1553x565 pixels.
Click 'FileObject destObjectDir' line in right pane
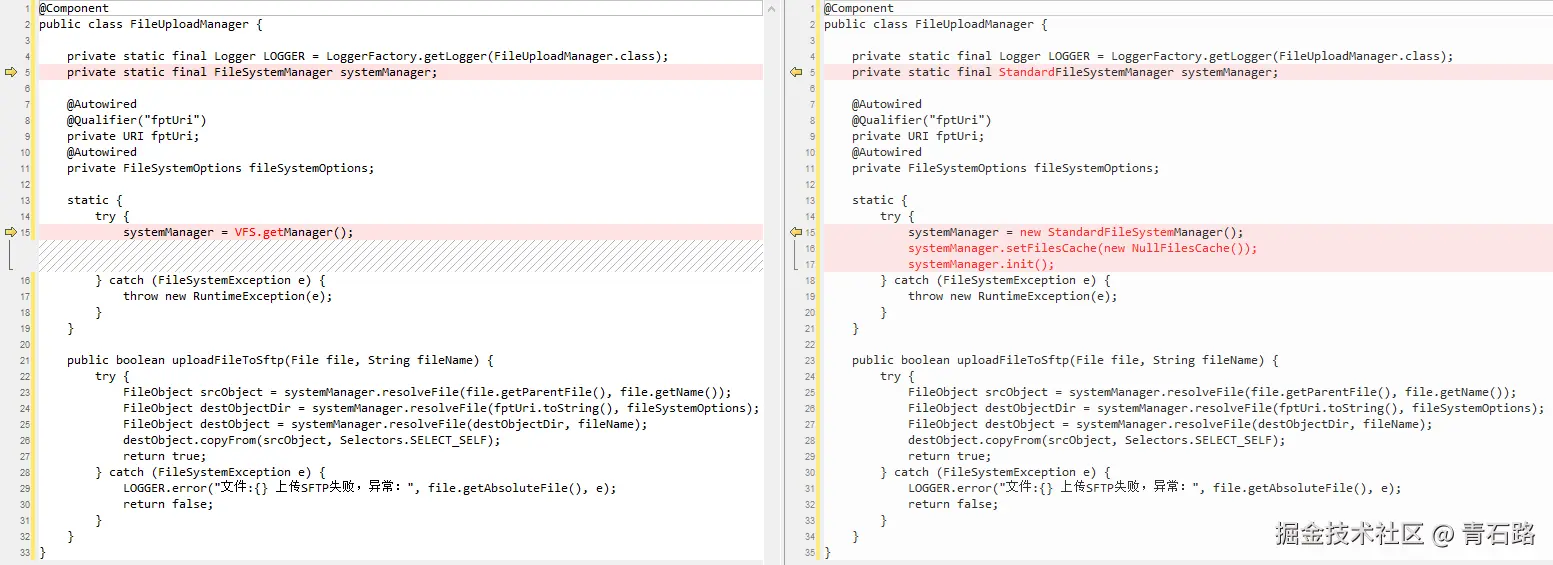click(1226, 408)
